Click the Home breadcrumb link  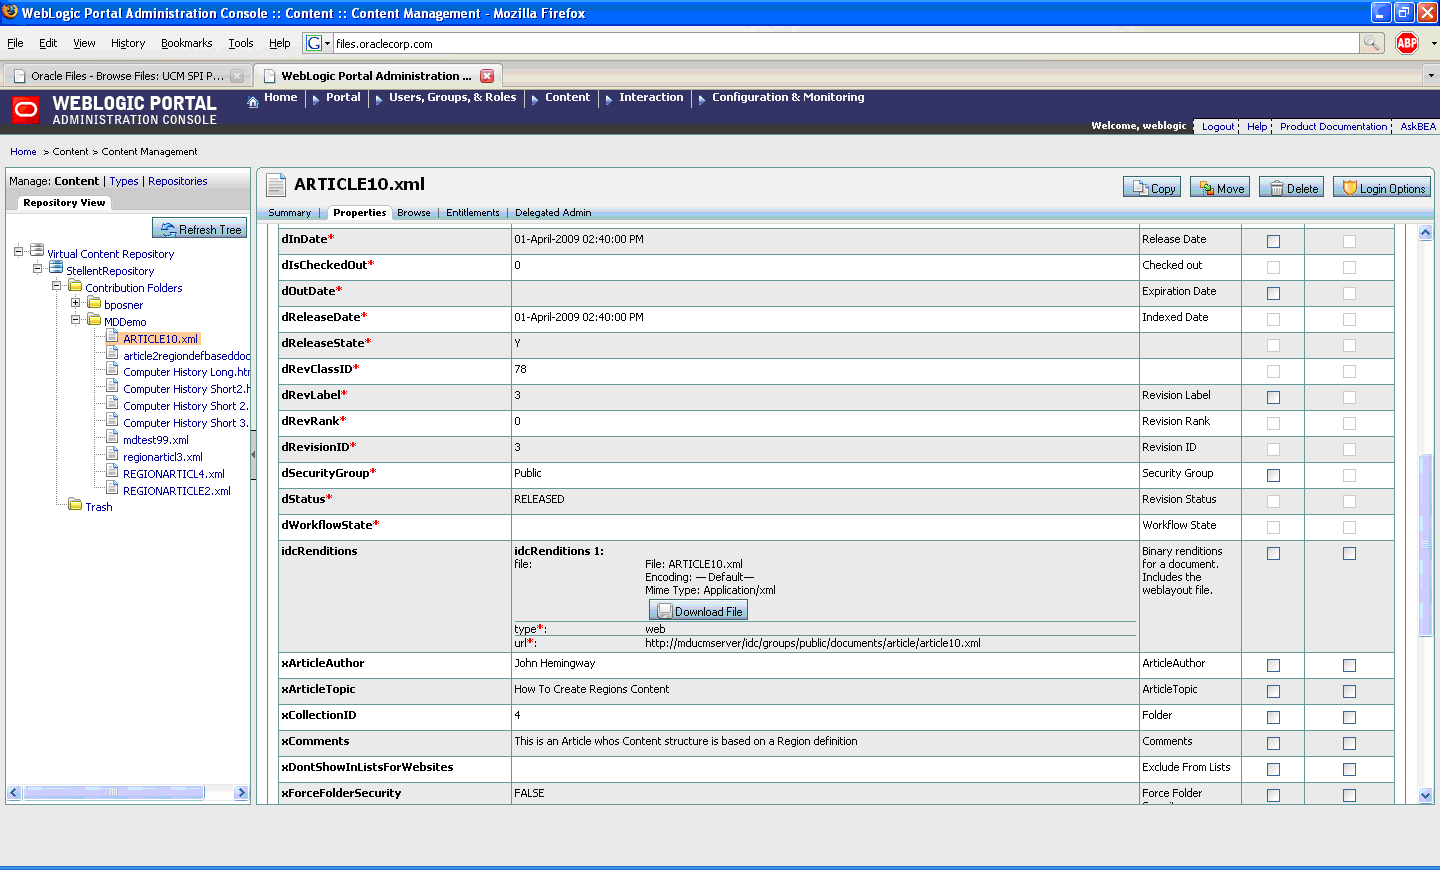(x=23, y=152)
